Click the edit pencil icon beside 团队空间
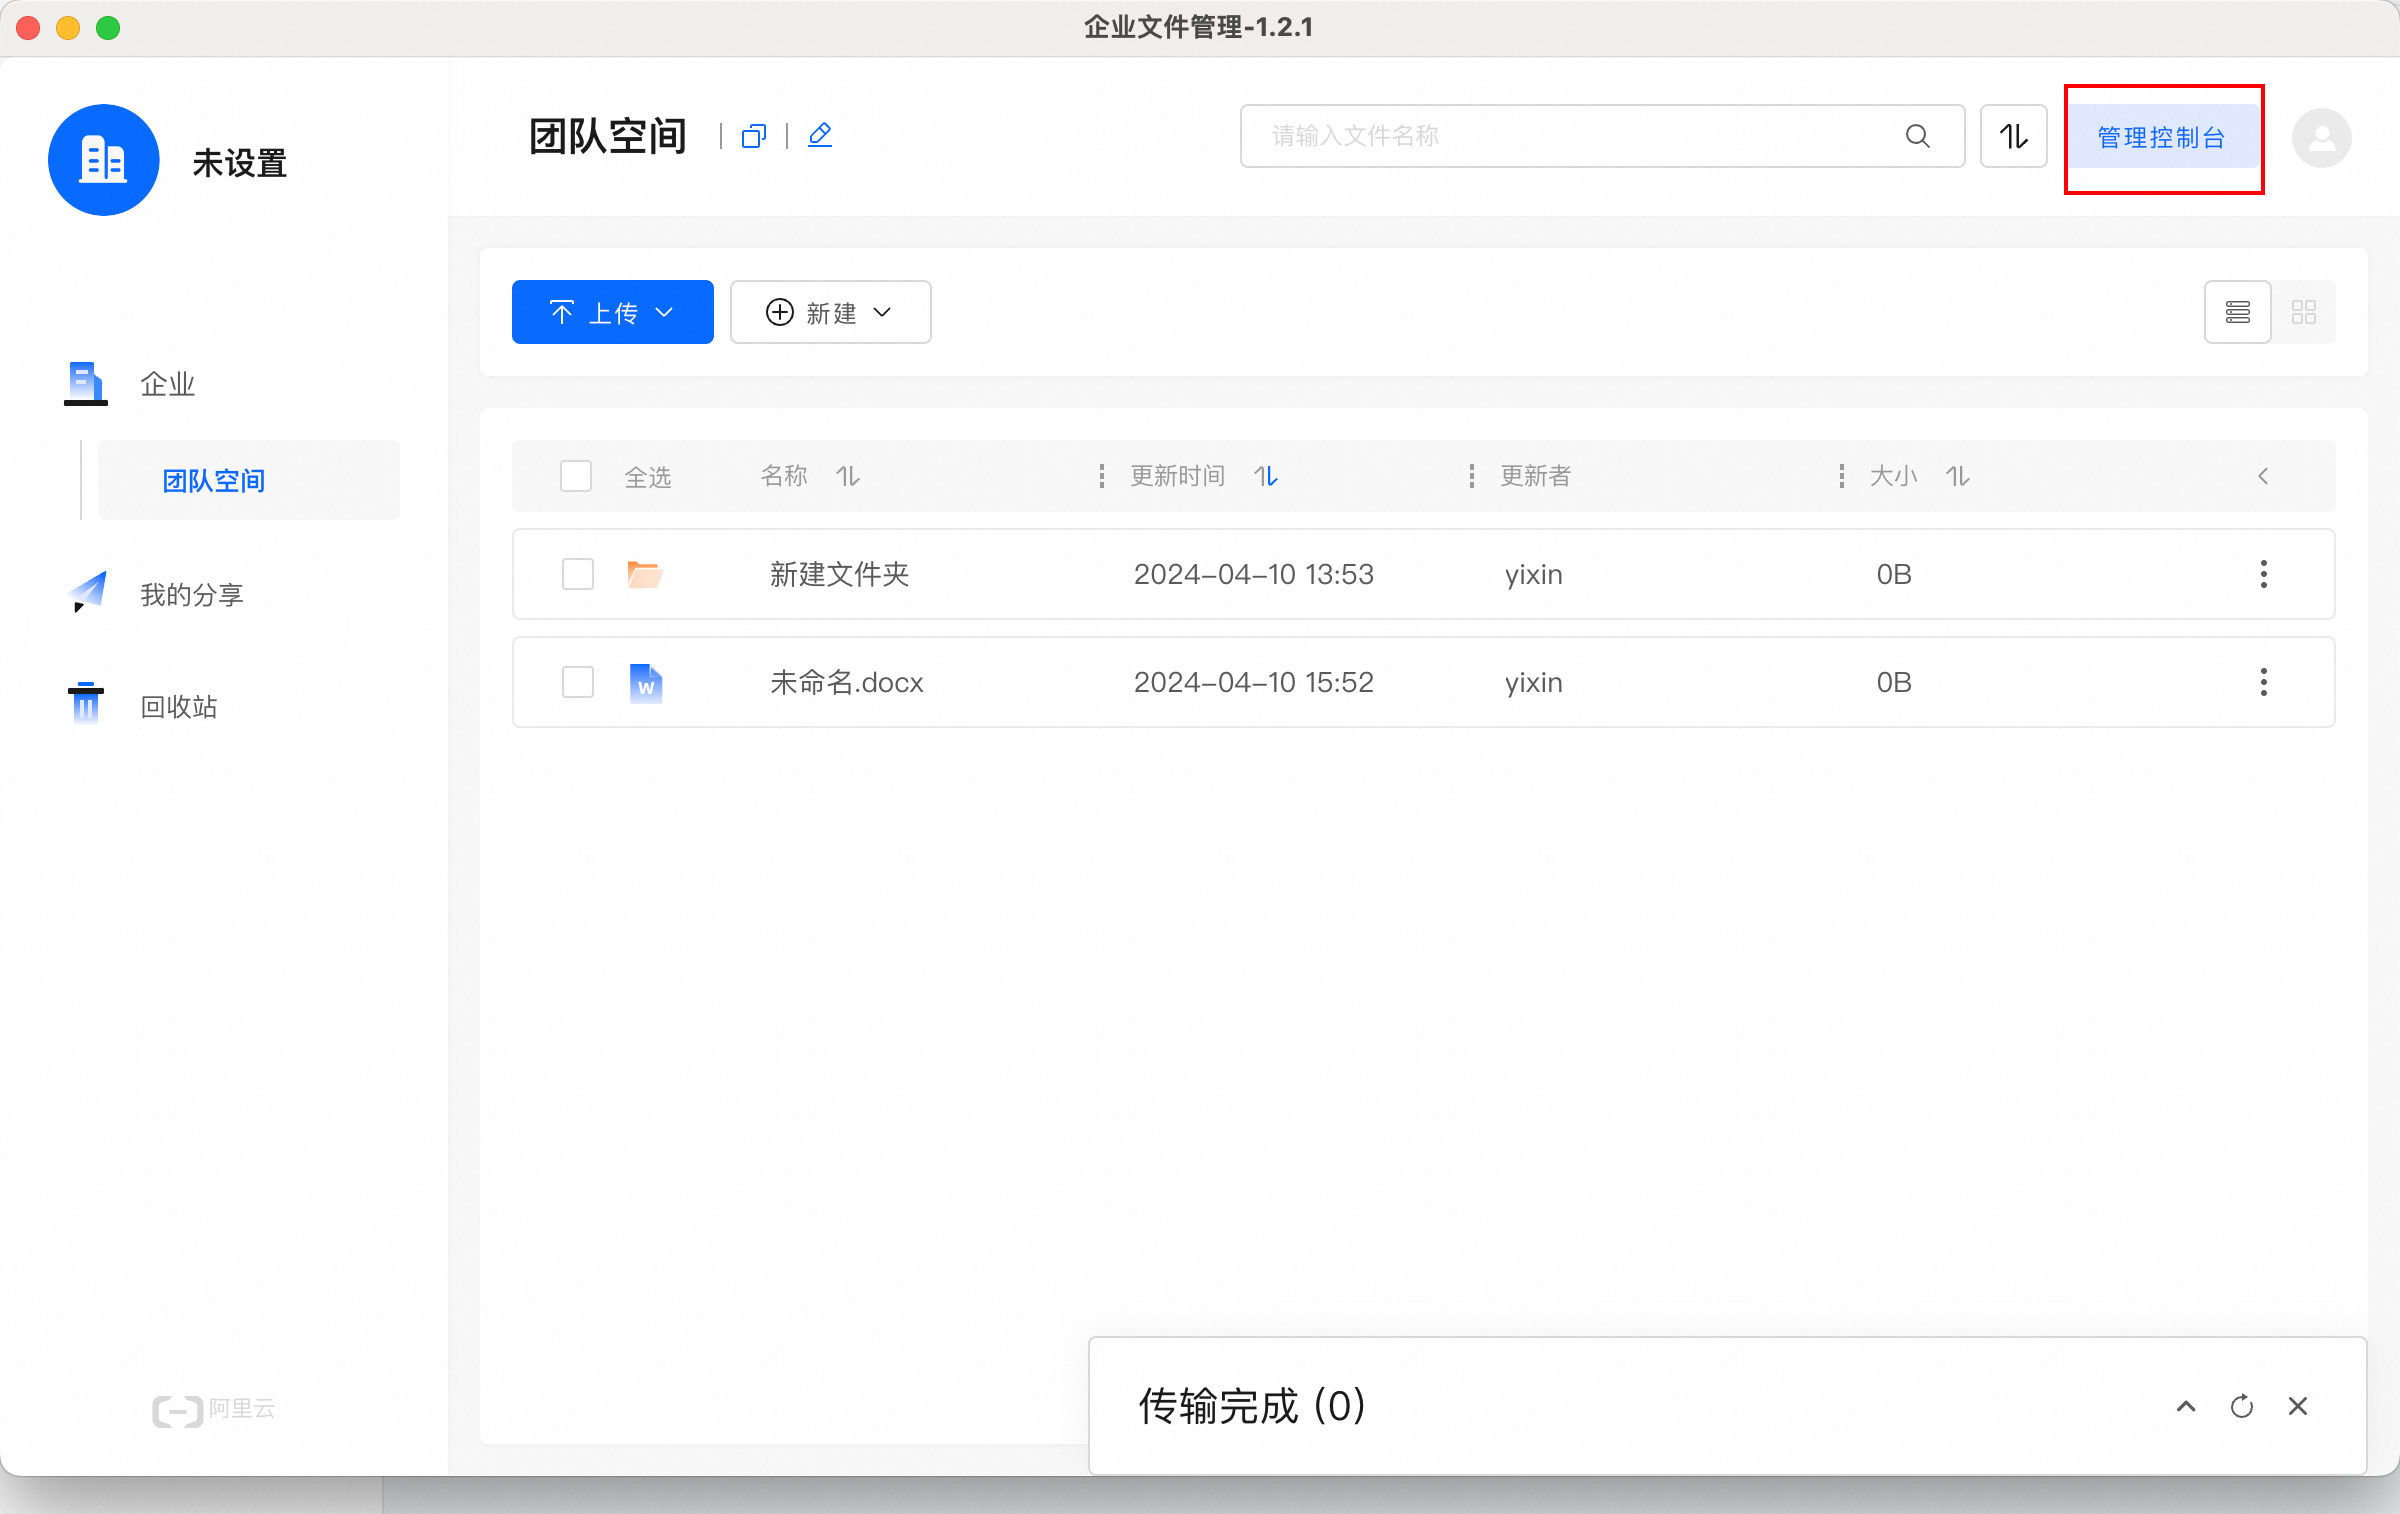The image size is (2400, 1514). [820, 135]
